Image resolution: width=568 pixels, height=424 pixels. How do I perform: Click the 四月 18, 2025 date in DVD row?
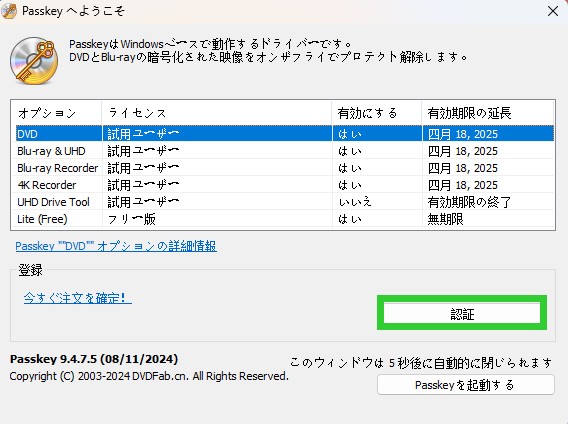click(463, 134)
